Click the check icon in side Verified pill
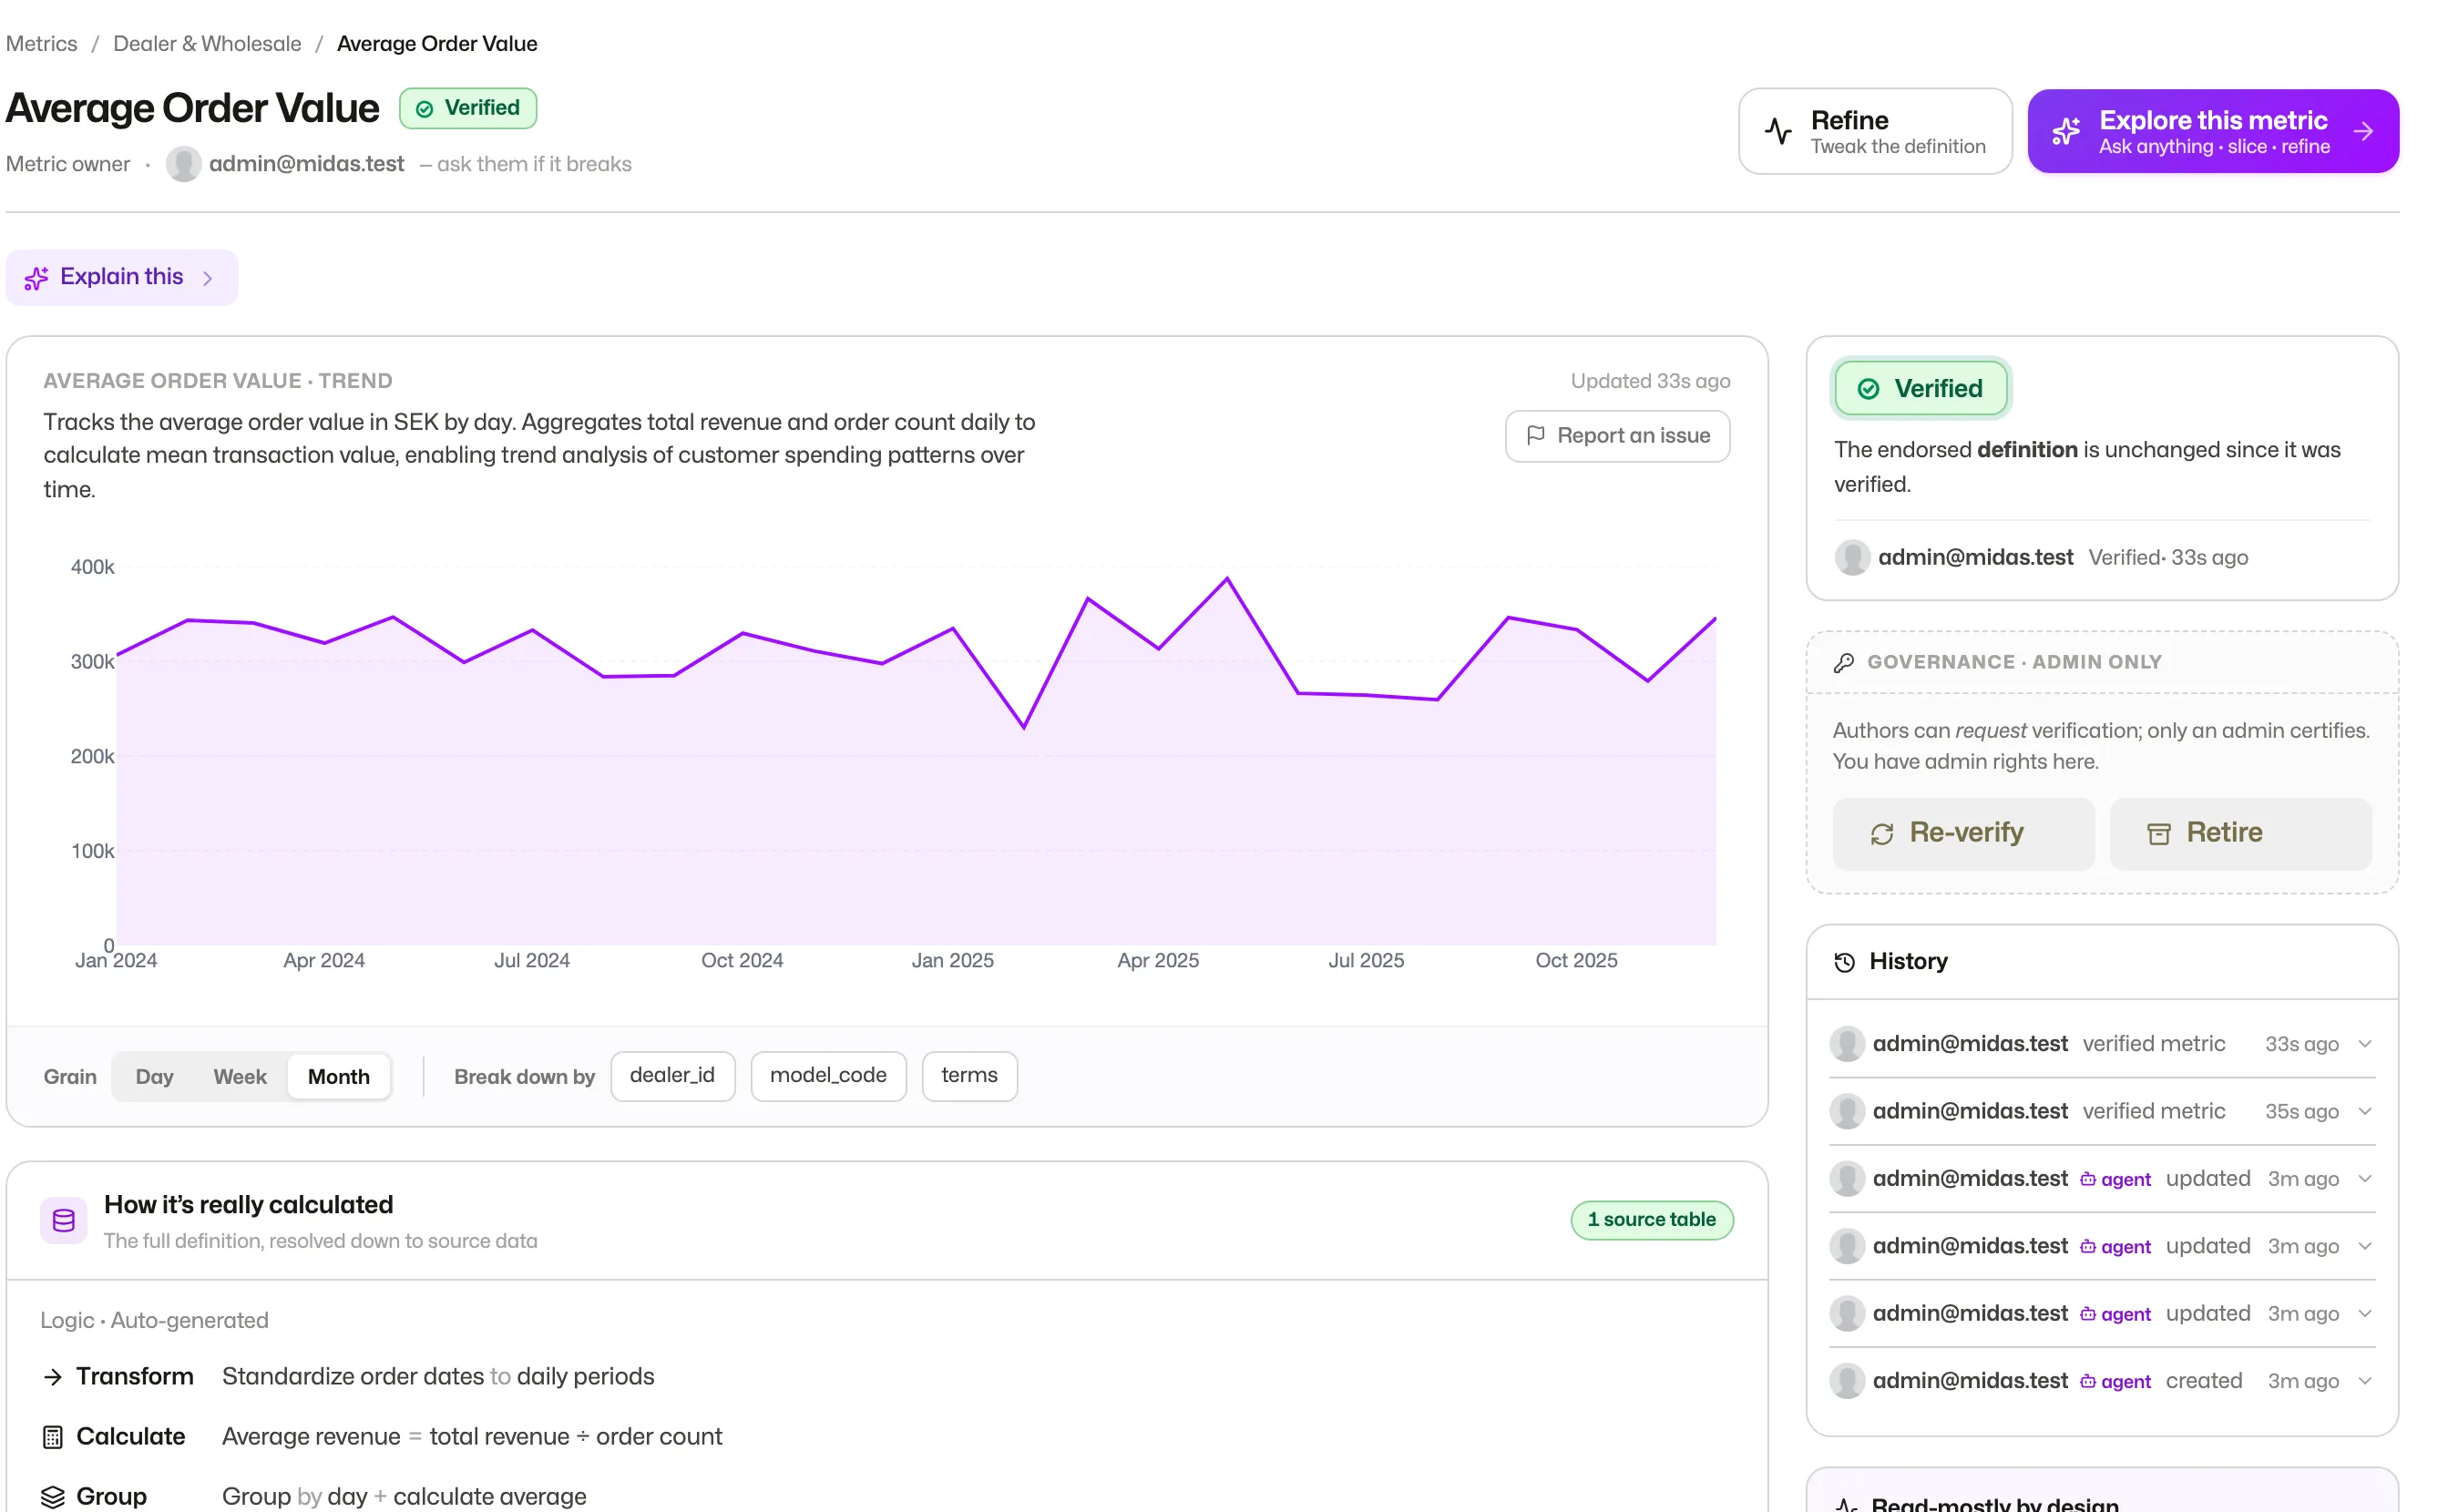Image resolution: width=2438 pixels, height=1512 pixels. [x=1868, y=388]
